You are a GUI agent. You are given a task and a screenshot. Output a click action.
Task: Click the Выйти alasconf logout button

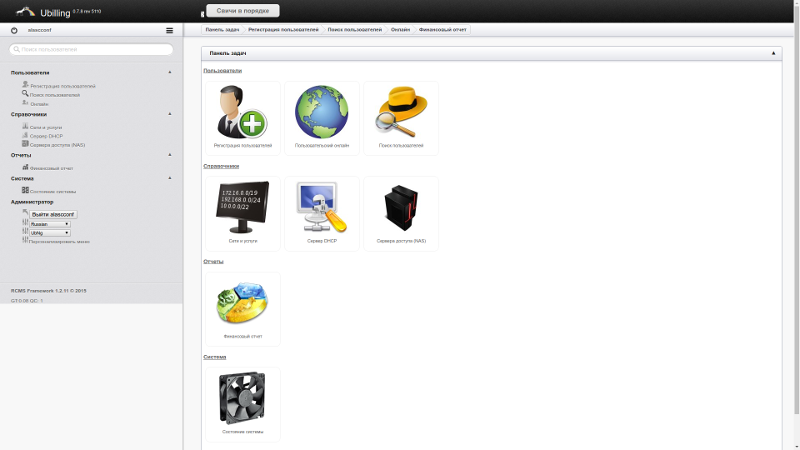click(x=53, y=214)
